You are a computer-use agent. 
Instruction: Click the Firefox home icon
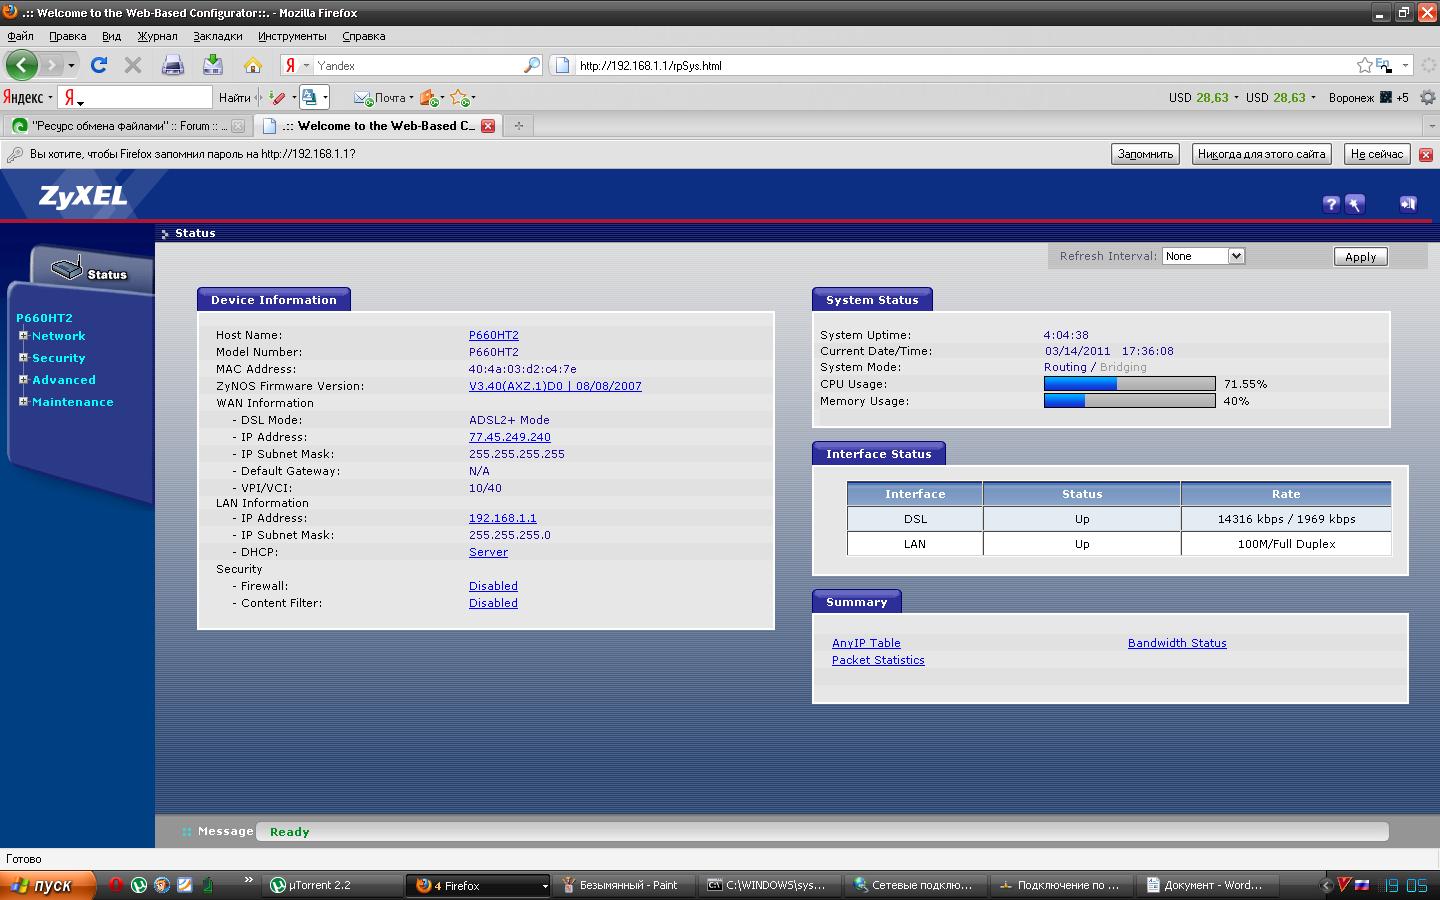point(253,66)
